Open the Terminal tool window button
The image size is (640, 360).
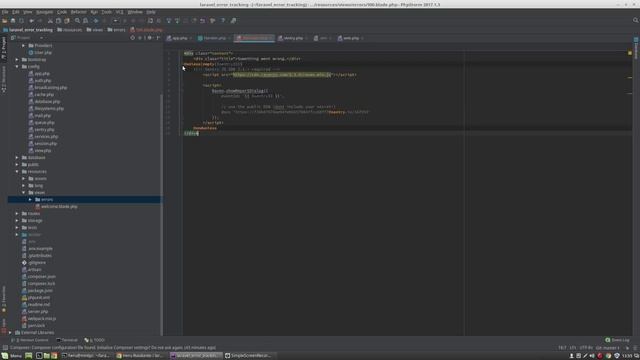coord(67,340)
